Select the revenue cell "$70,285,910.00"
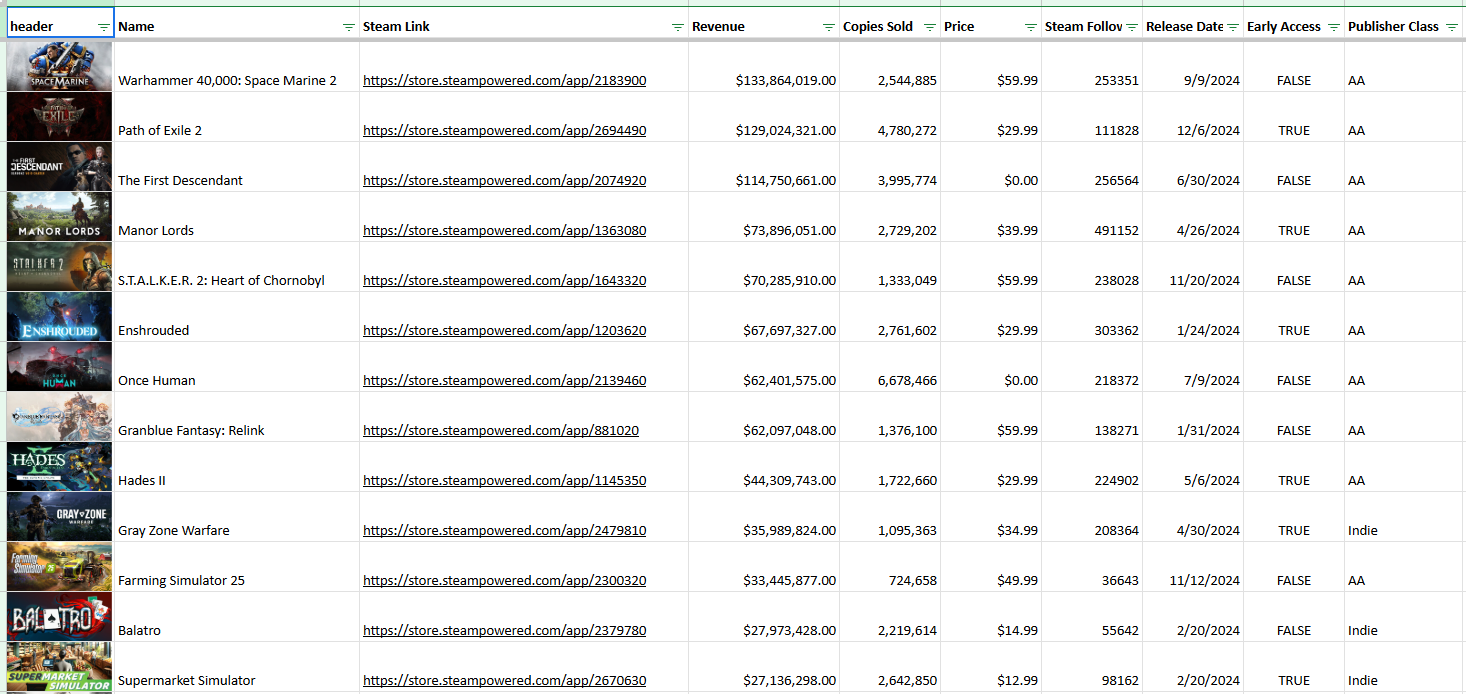This screenshot has height=694, width=1466. click(764, 267)
